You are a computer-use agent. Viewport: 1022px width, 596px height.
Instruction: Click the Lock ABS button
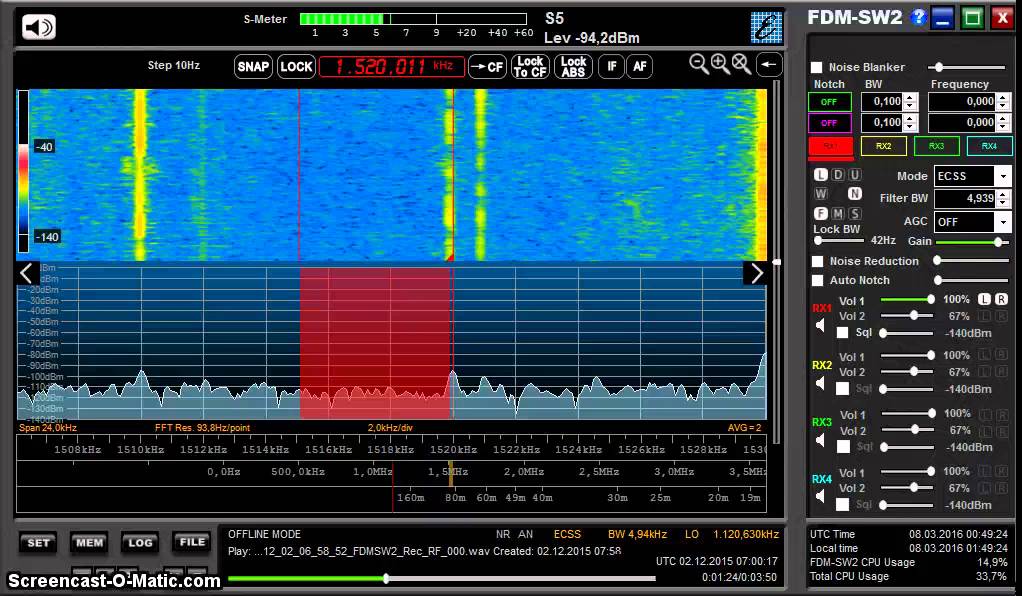pyautogui.click(x=573, y=67)
